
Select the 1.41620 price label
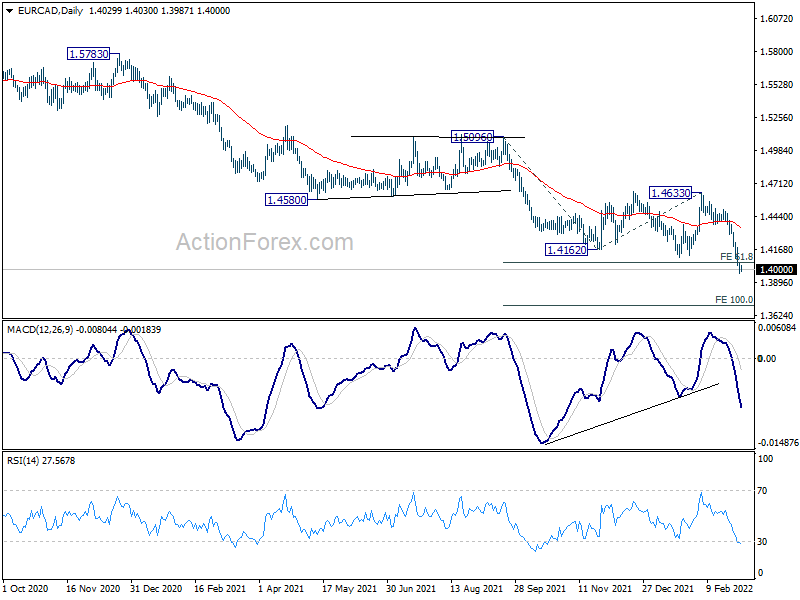click(x=566, y=250)
